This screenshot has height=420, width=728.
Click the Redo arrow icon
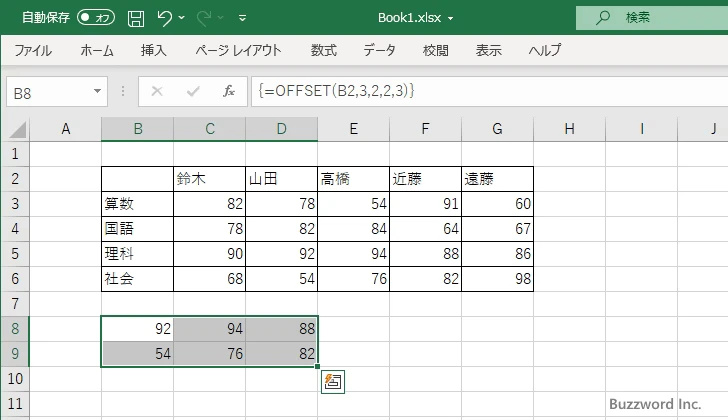pyautogui.click(x=204, y=18)
